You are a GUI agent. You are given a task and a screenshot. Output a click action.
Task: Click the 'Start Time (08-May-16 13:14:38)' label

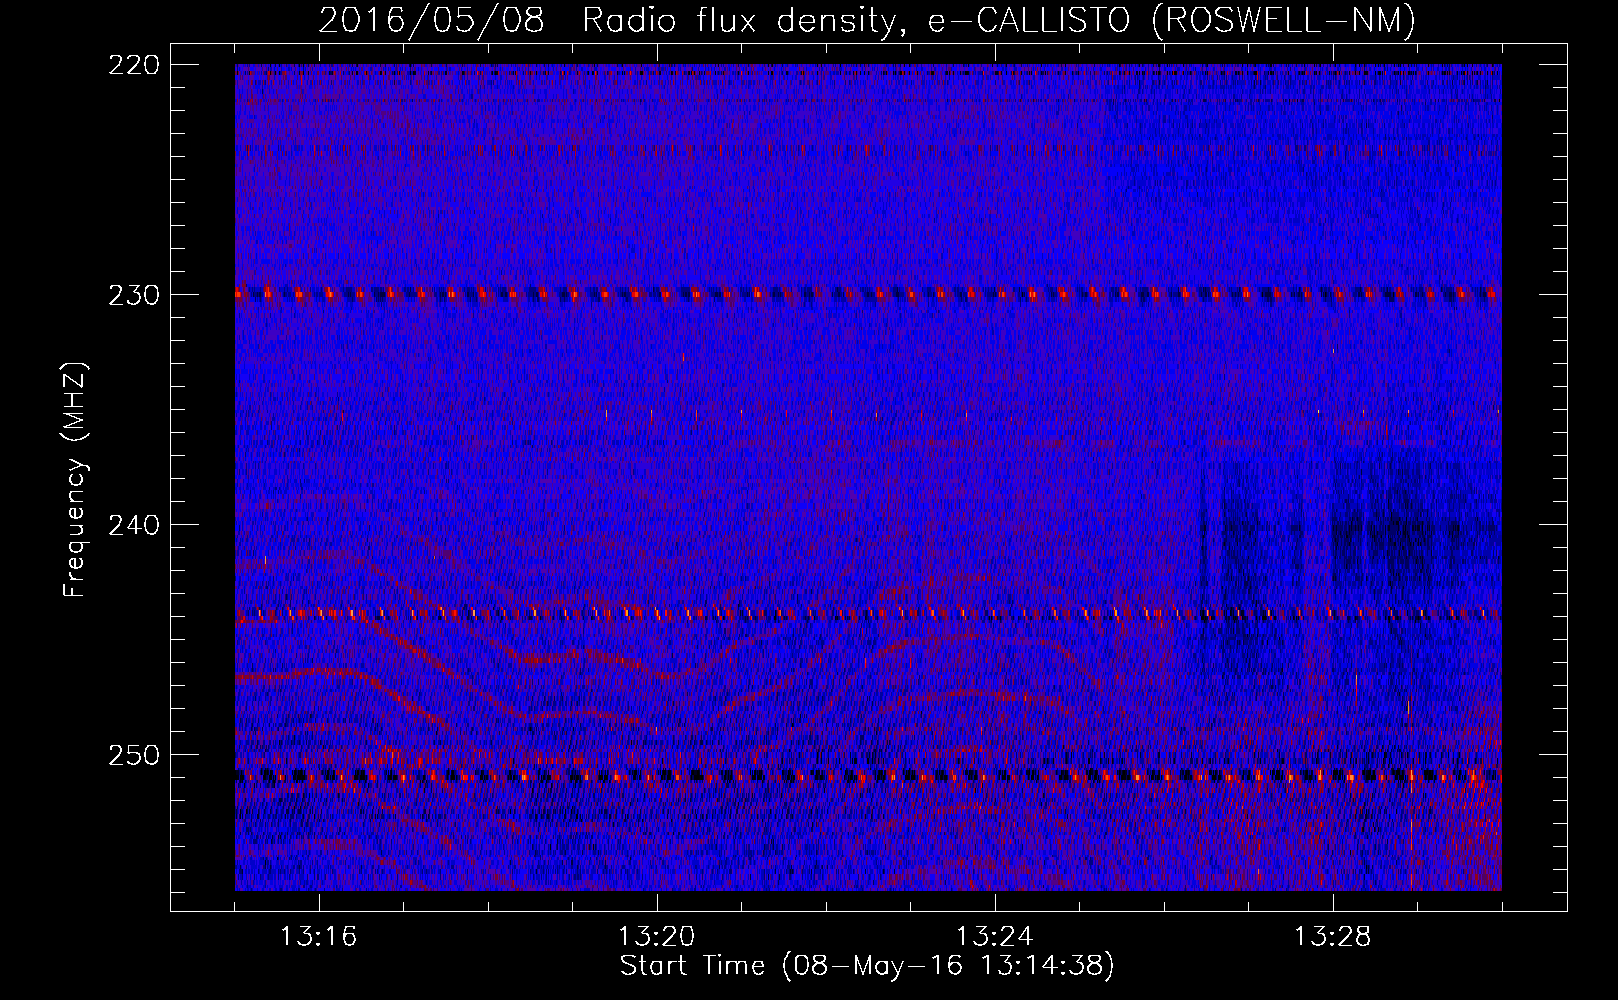(x=867, y=966)
